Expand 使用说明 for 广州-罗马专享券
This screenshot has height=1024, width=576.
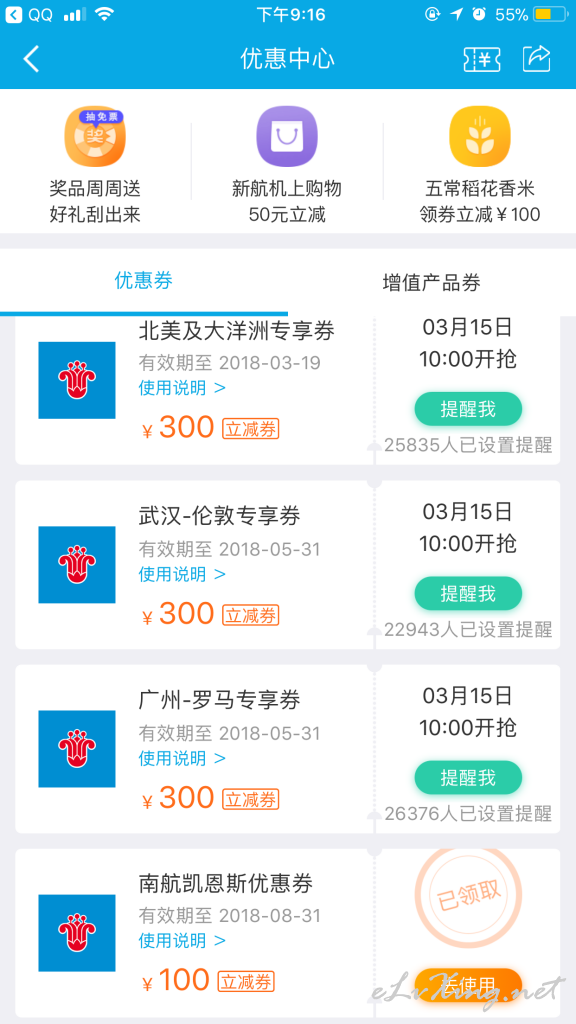point(182,758)
